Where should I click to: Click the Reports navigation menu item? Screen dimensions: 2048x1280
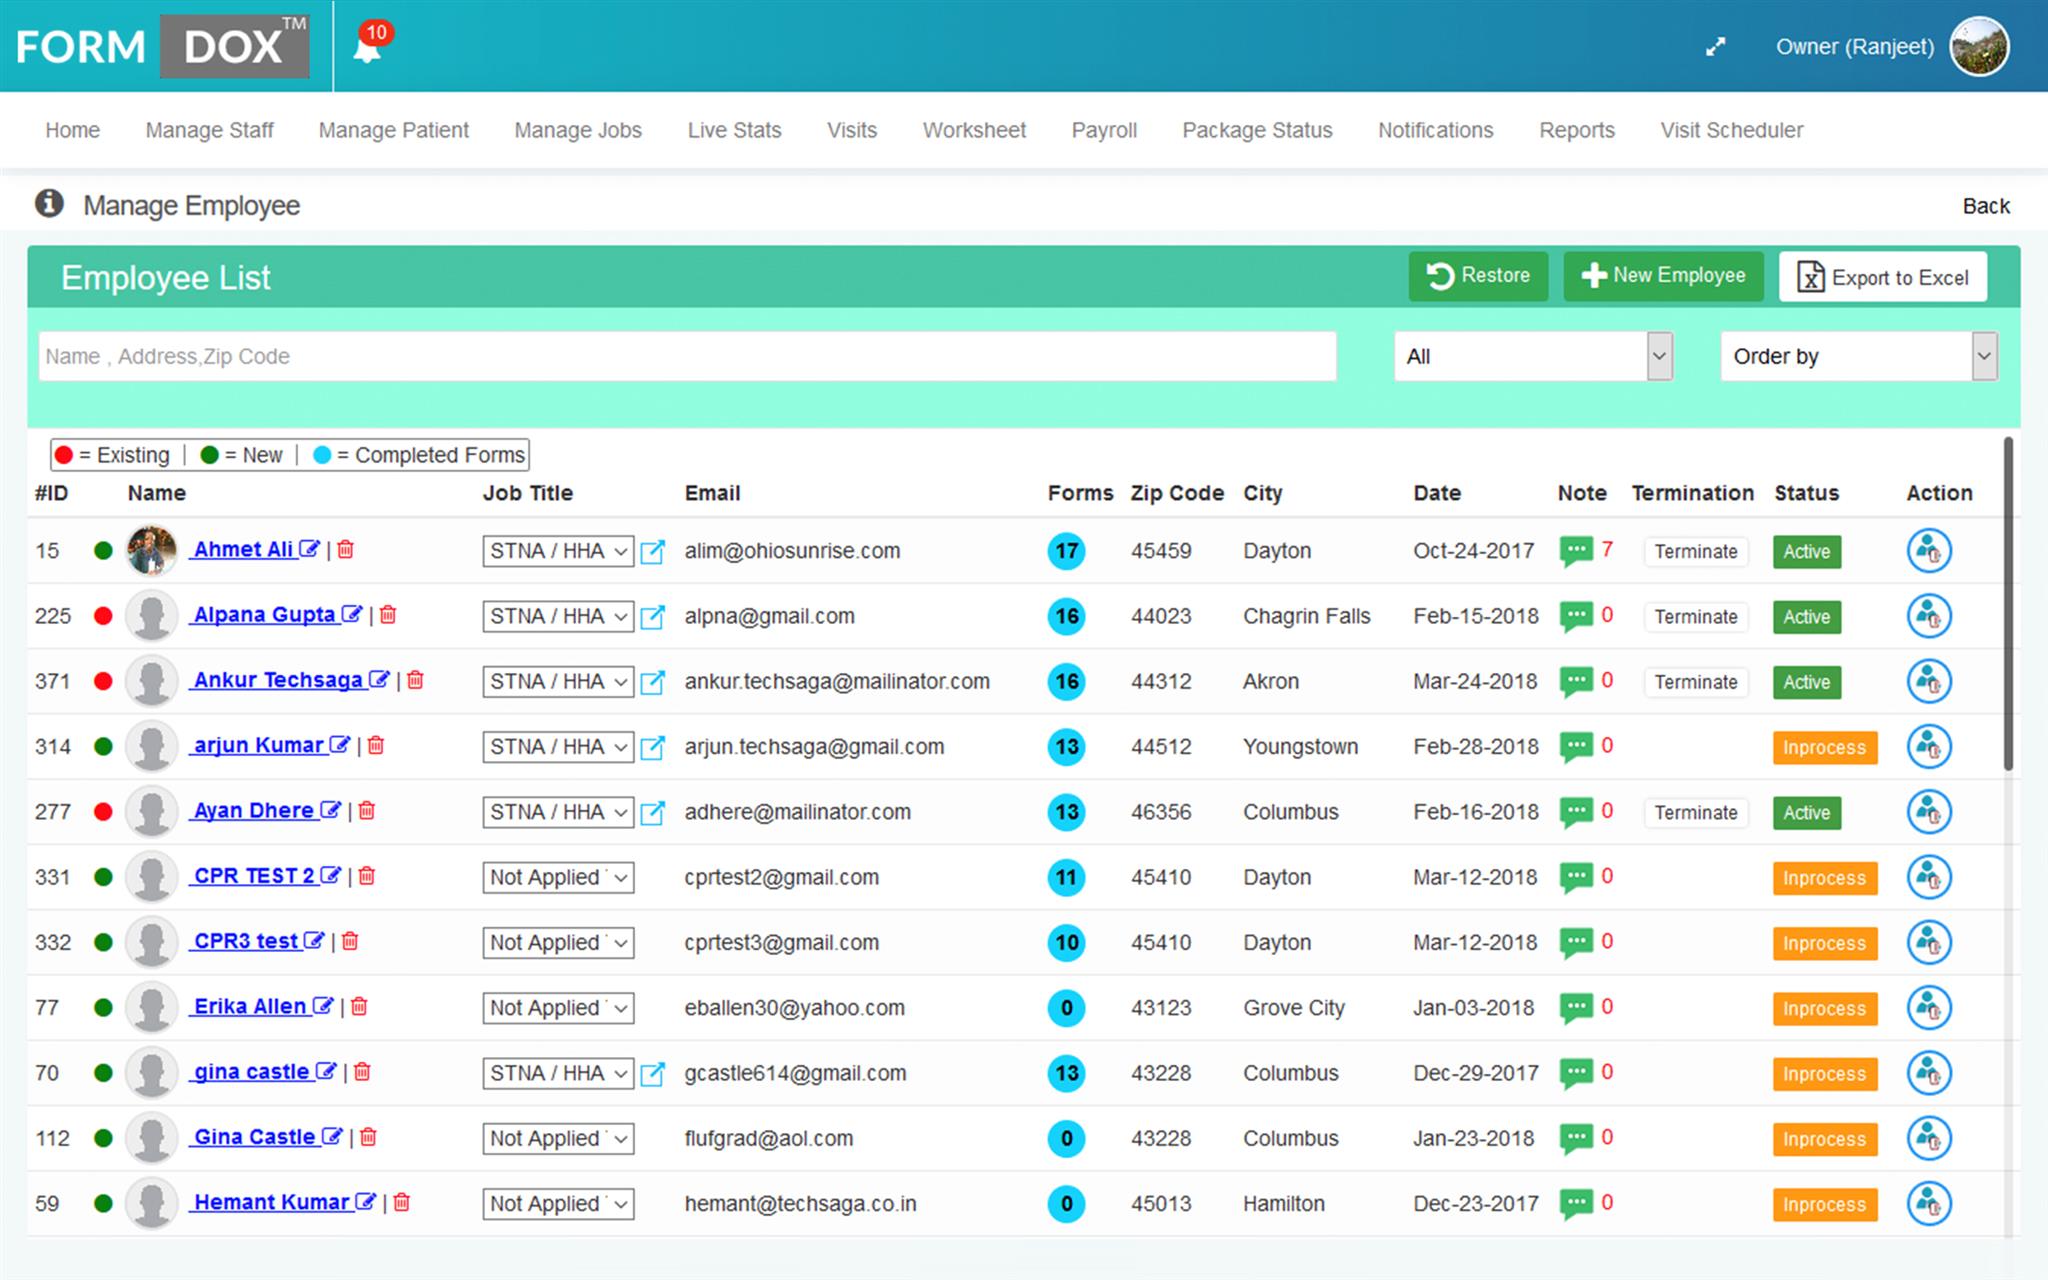[x=1576, y=130]
